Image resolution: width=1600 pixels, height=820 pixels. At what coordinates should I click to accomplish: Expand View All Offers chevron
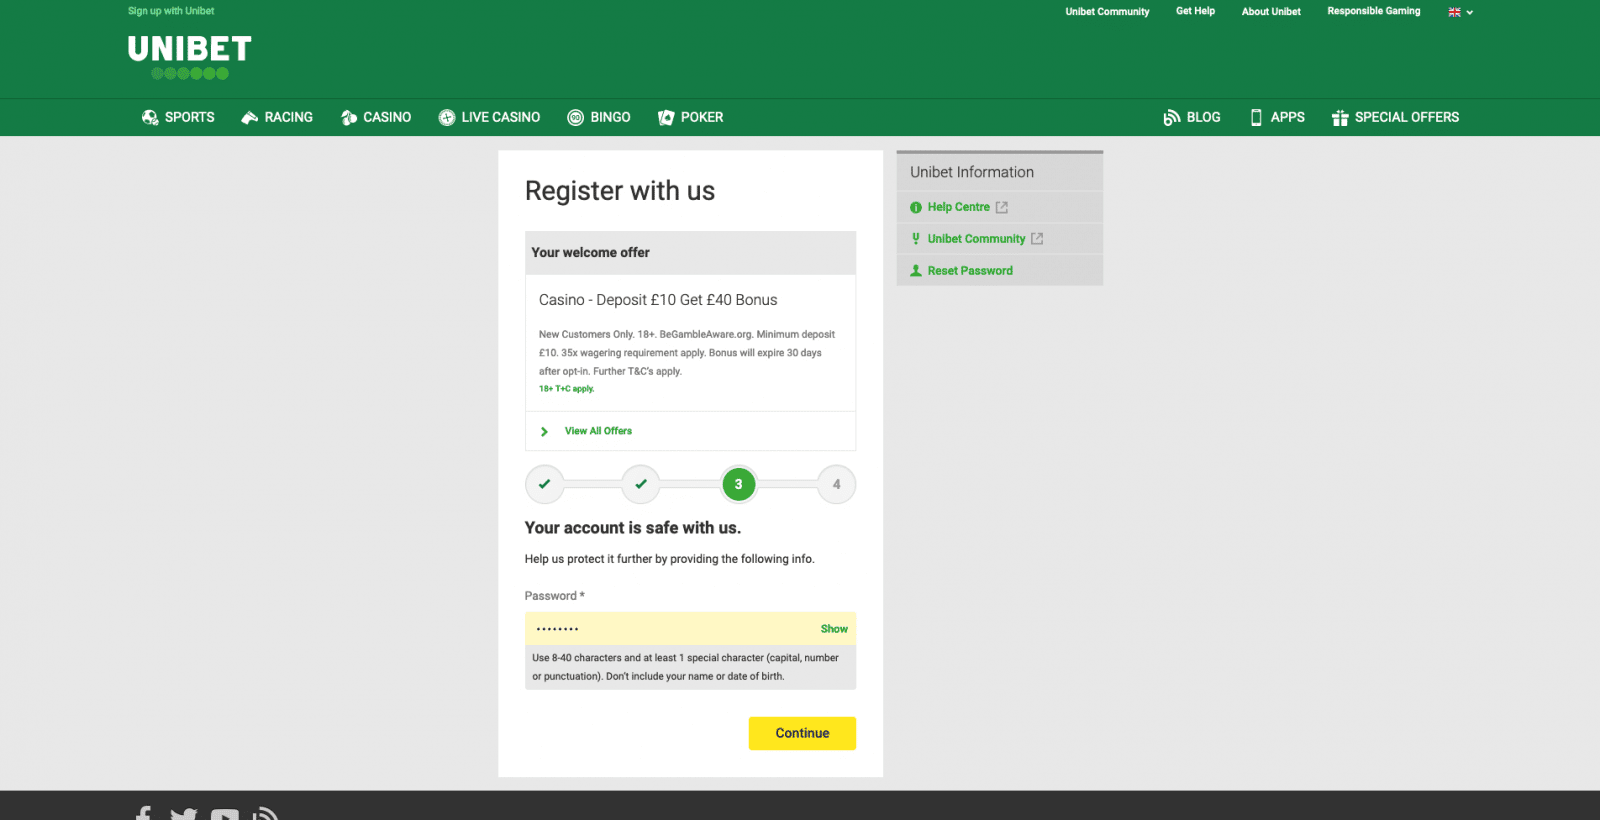click(x=544, y=432)
